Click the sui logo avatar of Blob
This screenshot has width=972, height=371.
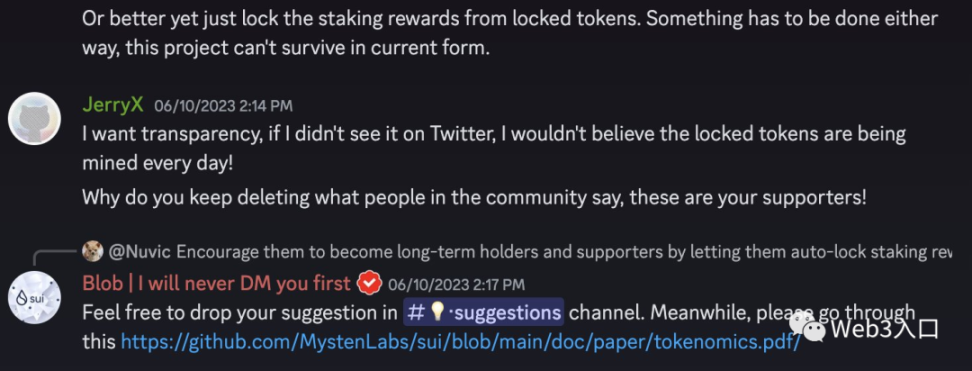(34, 297)
